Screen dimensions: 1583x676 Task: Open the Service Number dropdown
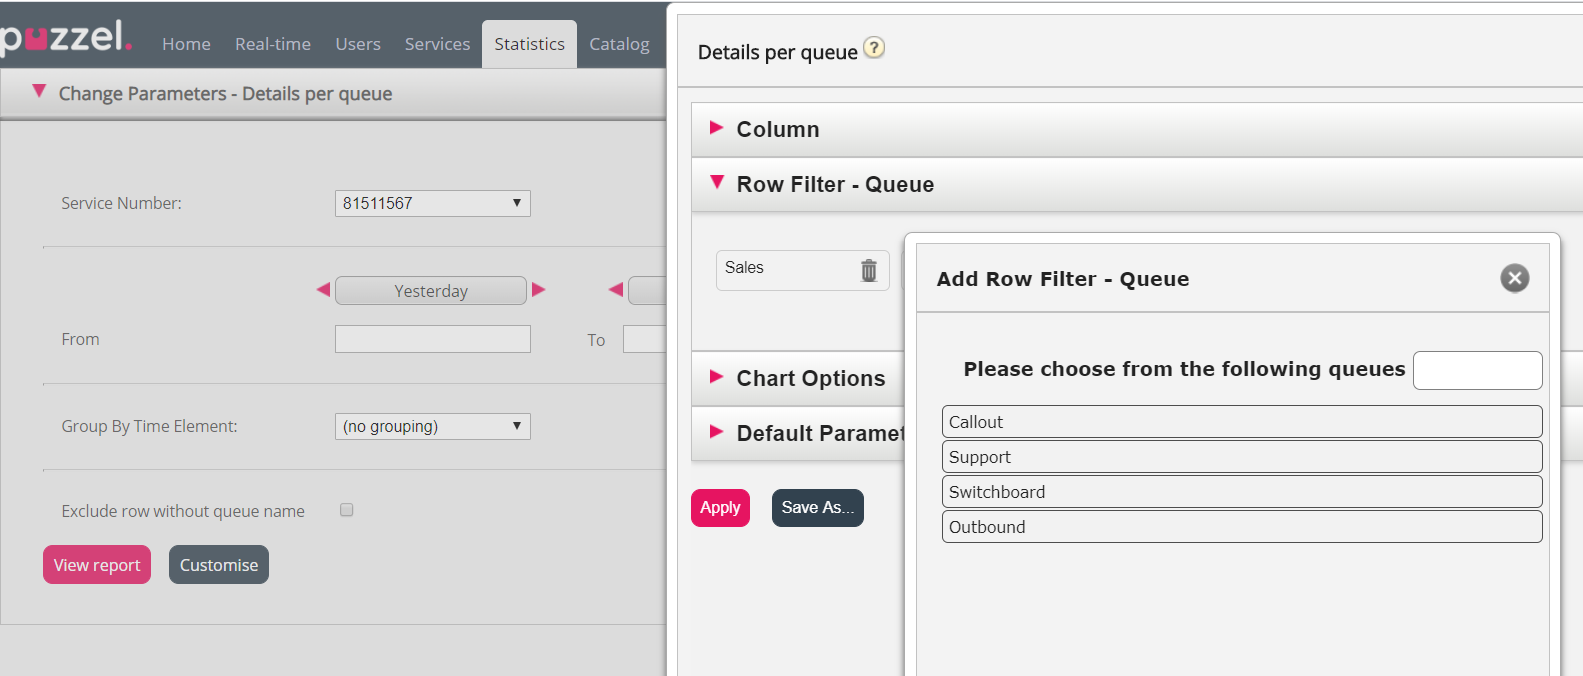click(x=432, y=203)
